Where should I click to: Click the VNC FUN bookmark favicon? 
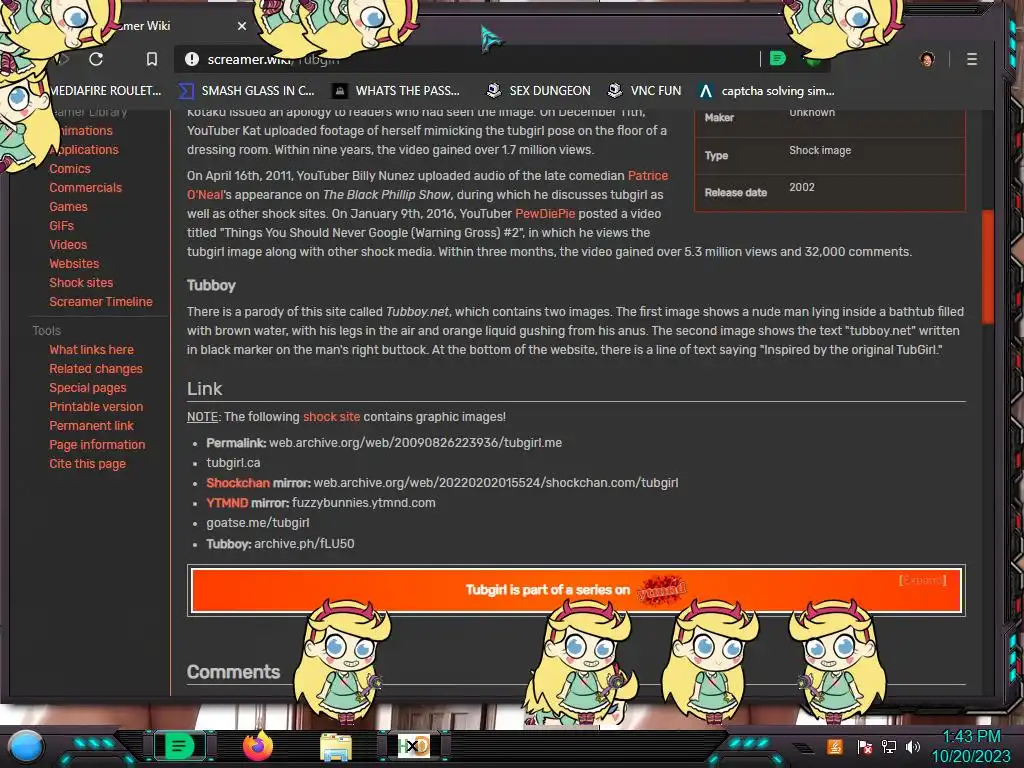coord(615,91)
